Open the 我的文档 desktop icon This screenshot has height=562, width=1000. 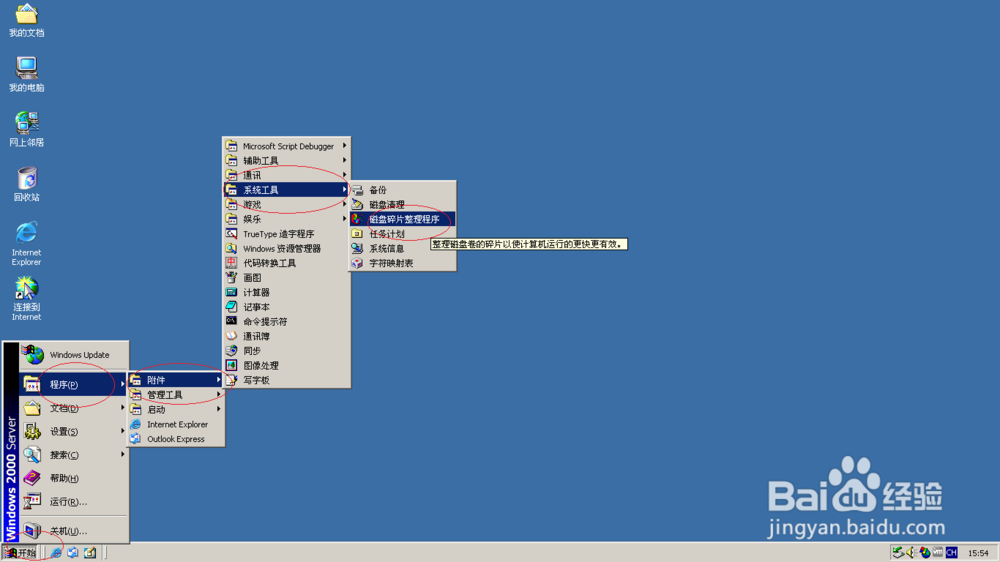pos(26,20)
